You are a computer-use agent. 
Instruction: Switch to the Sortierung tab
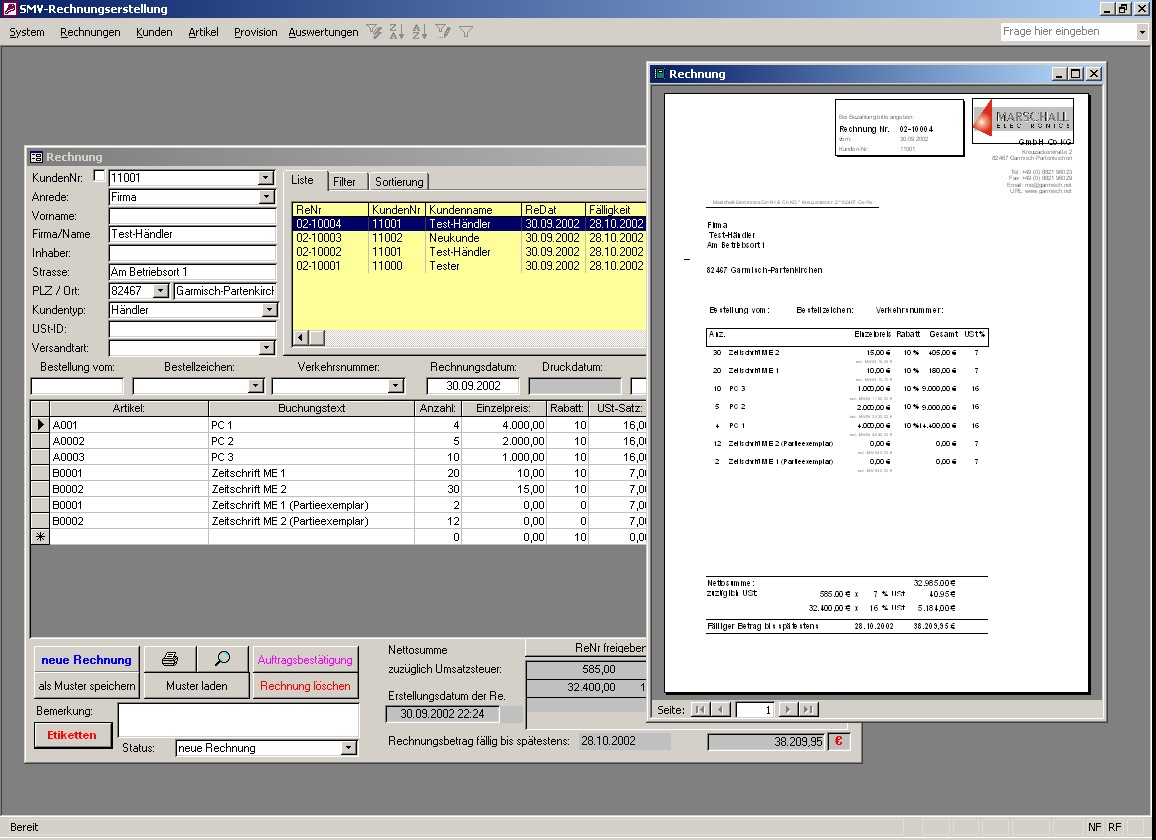[x=399, y=181]
